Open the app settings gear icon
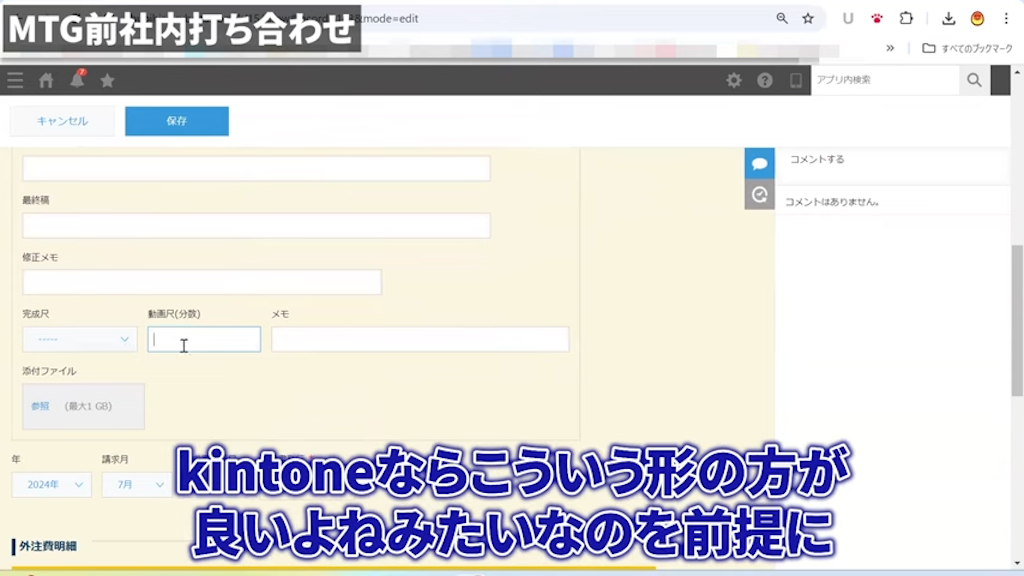1024x576 pixels. pyautogui.click(x=734, y=80)
